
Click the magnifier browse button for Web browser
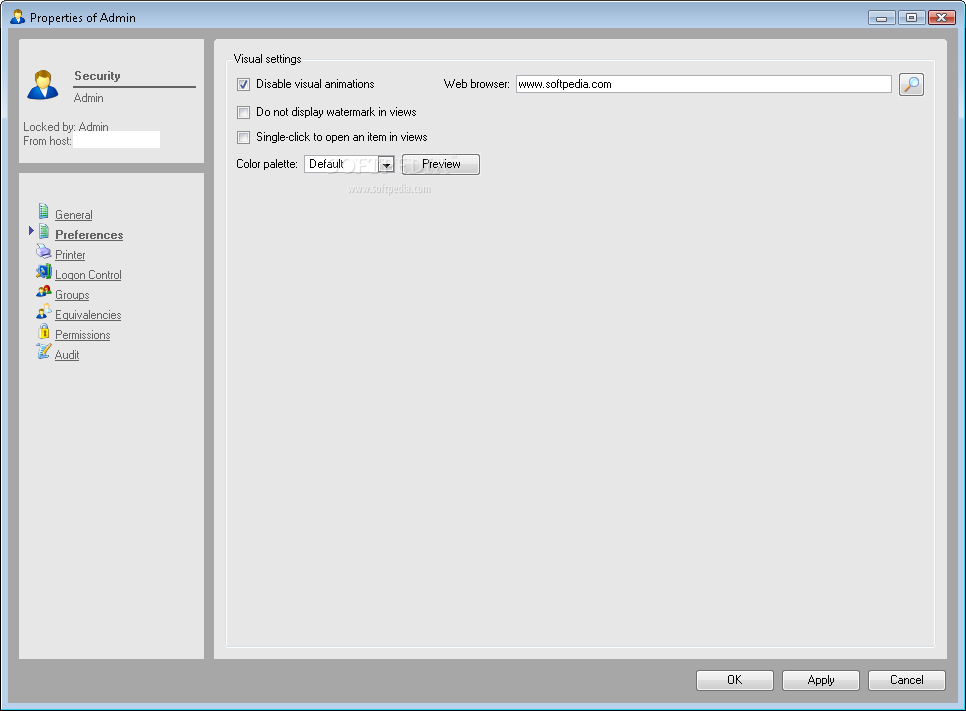(911, 84)
